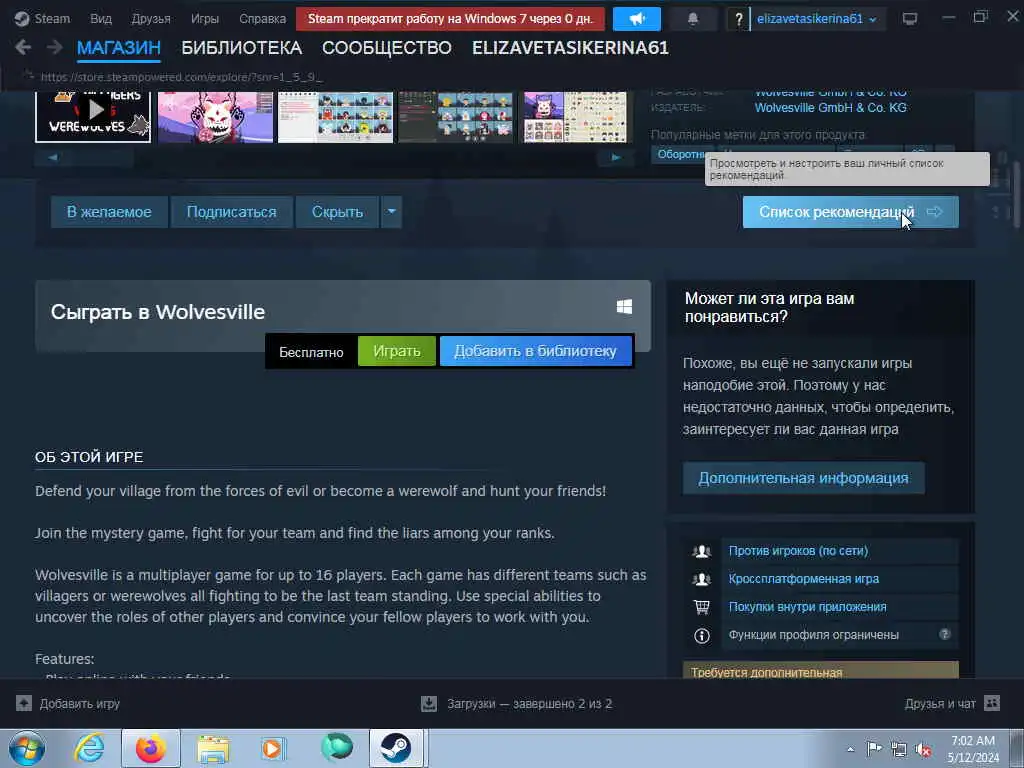Go forward with the right arrow
Screen dimensions: 1024x768
(x=54, y=47)
